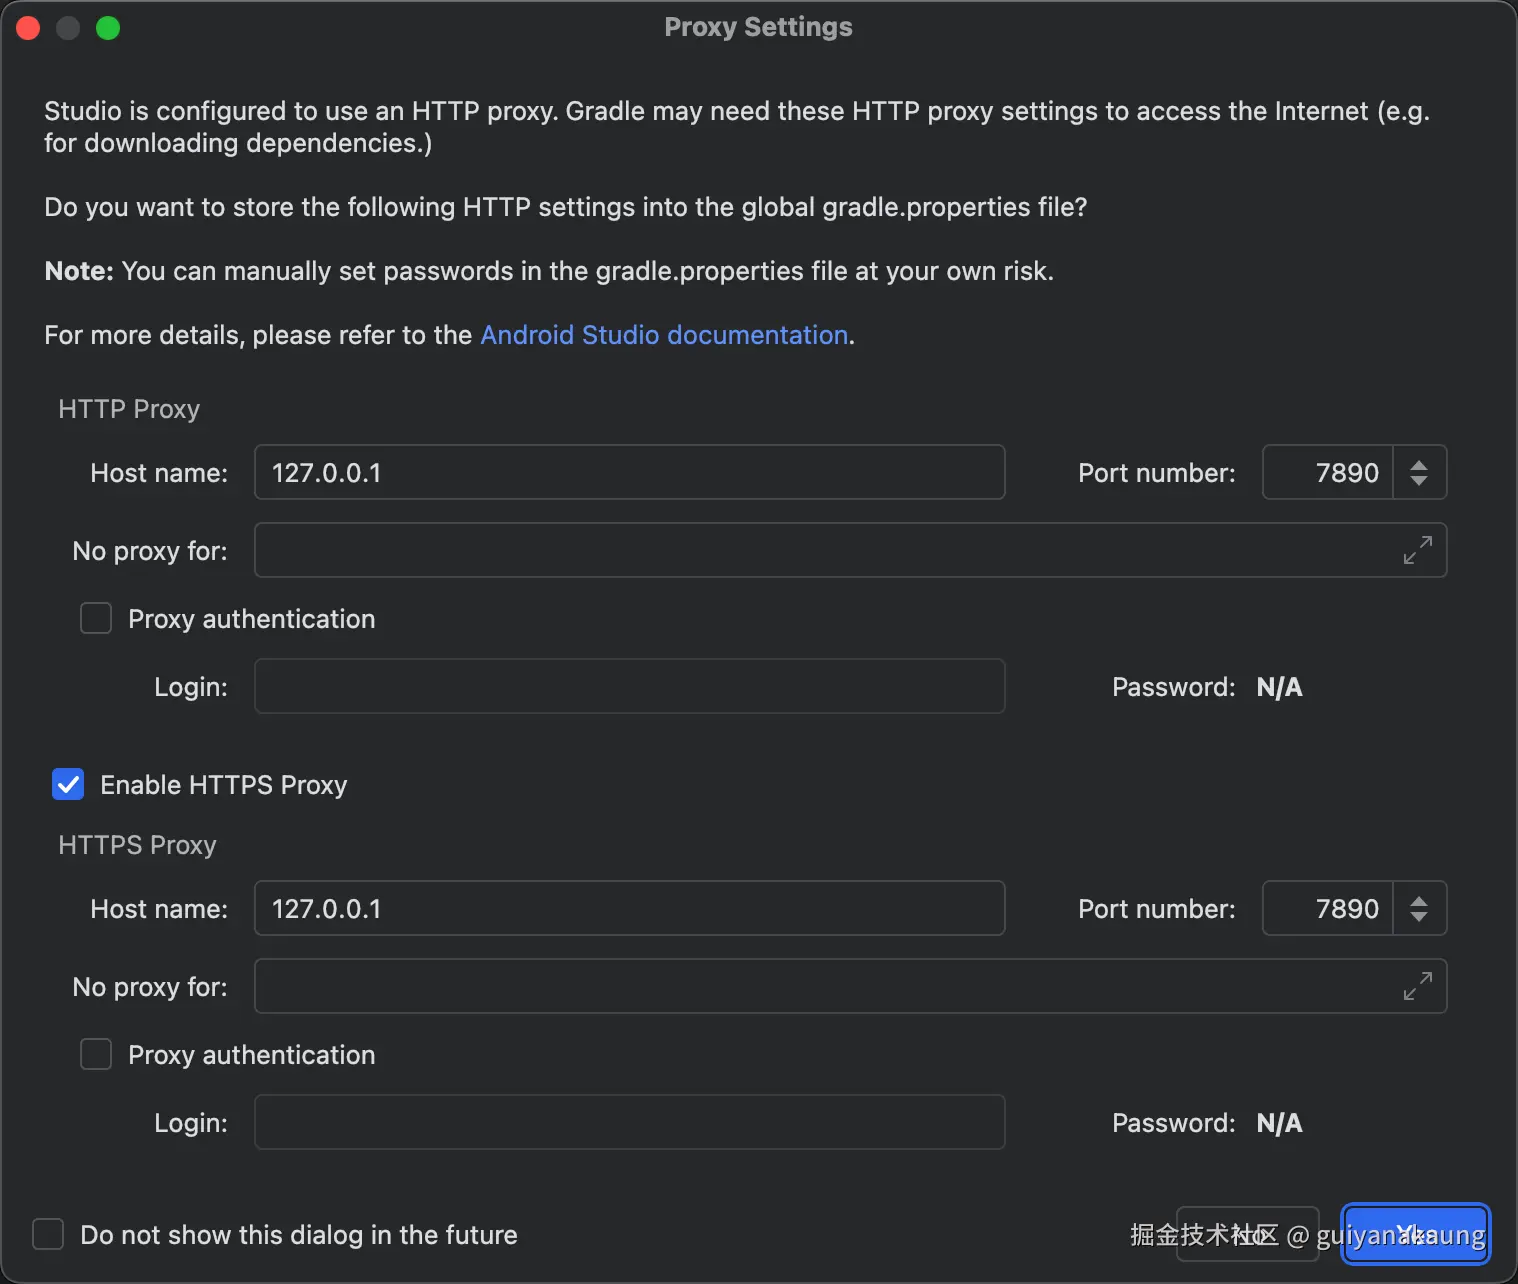Check 'Do not show this dialog in the future'
The width and height of the screenshot is (1518, 1284).
point(48,1234)
